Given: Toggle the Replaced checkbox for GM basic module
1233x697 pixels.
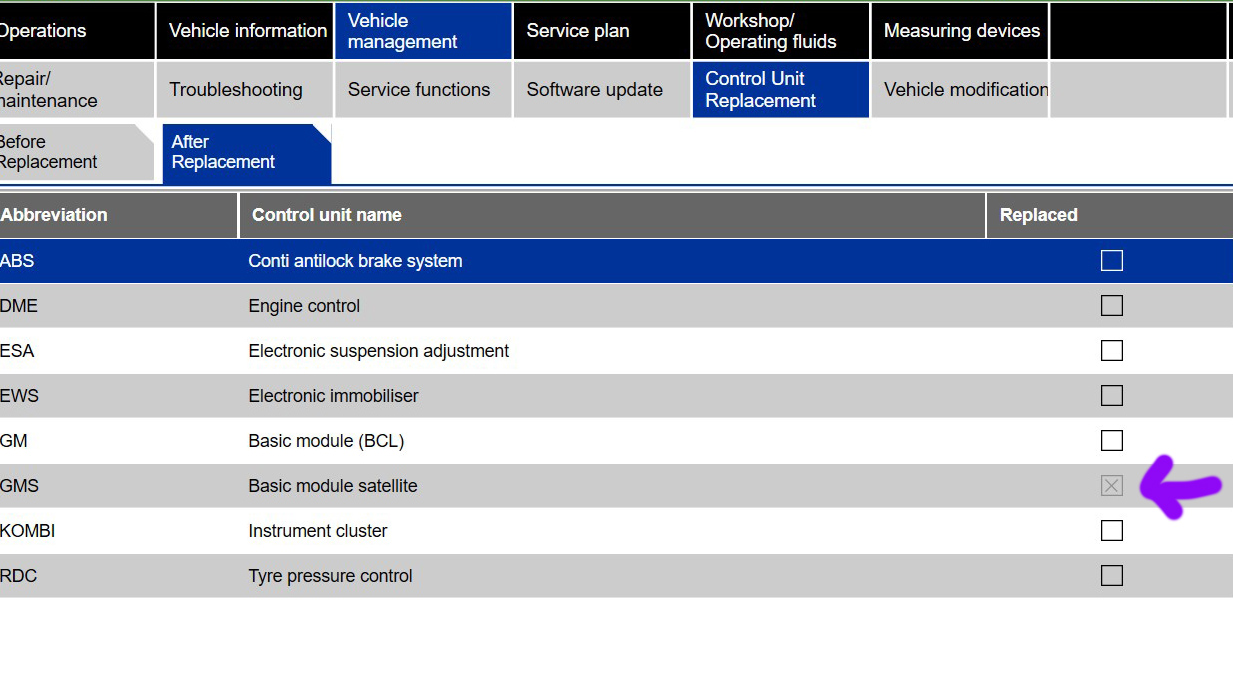Looking at the screenshot, I should click(1111, 441).
